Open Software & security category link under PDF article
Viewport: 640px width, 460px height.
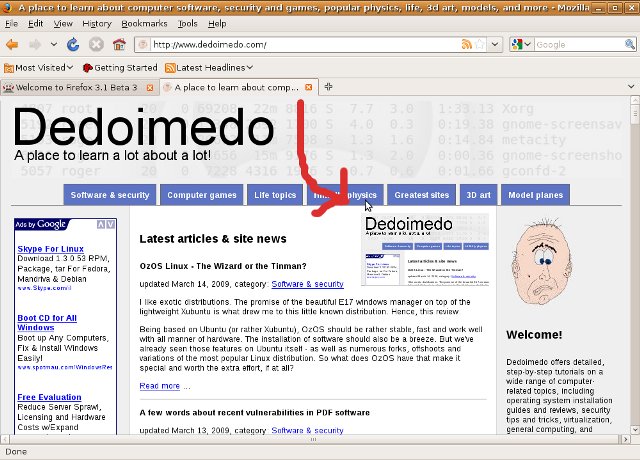click(x=307, y=430)
